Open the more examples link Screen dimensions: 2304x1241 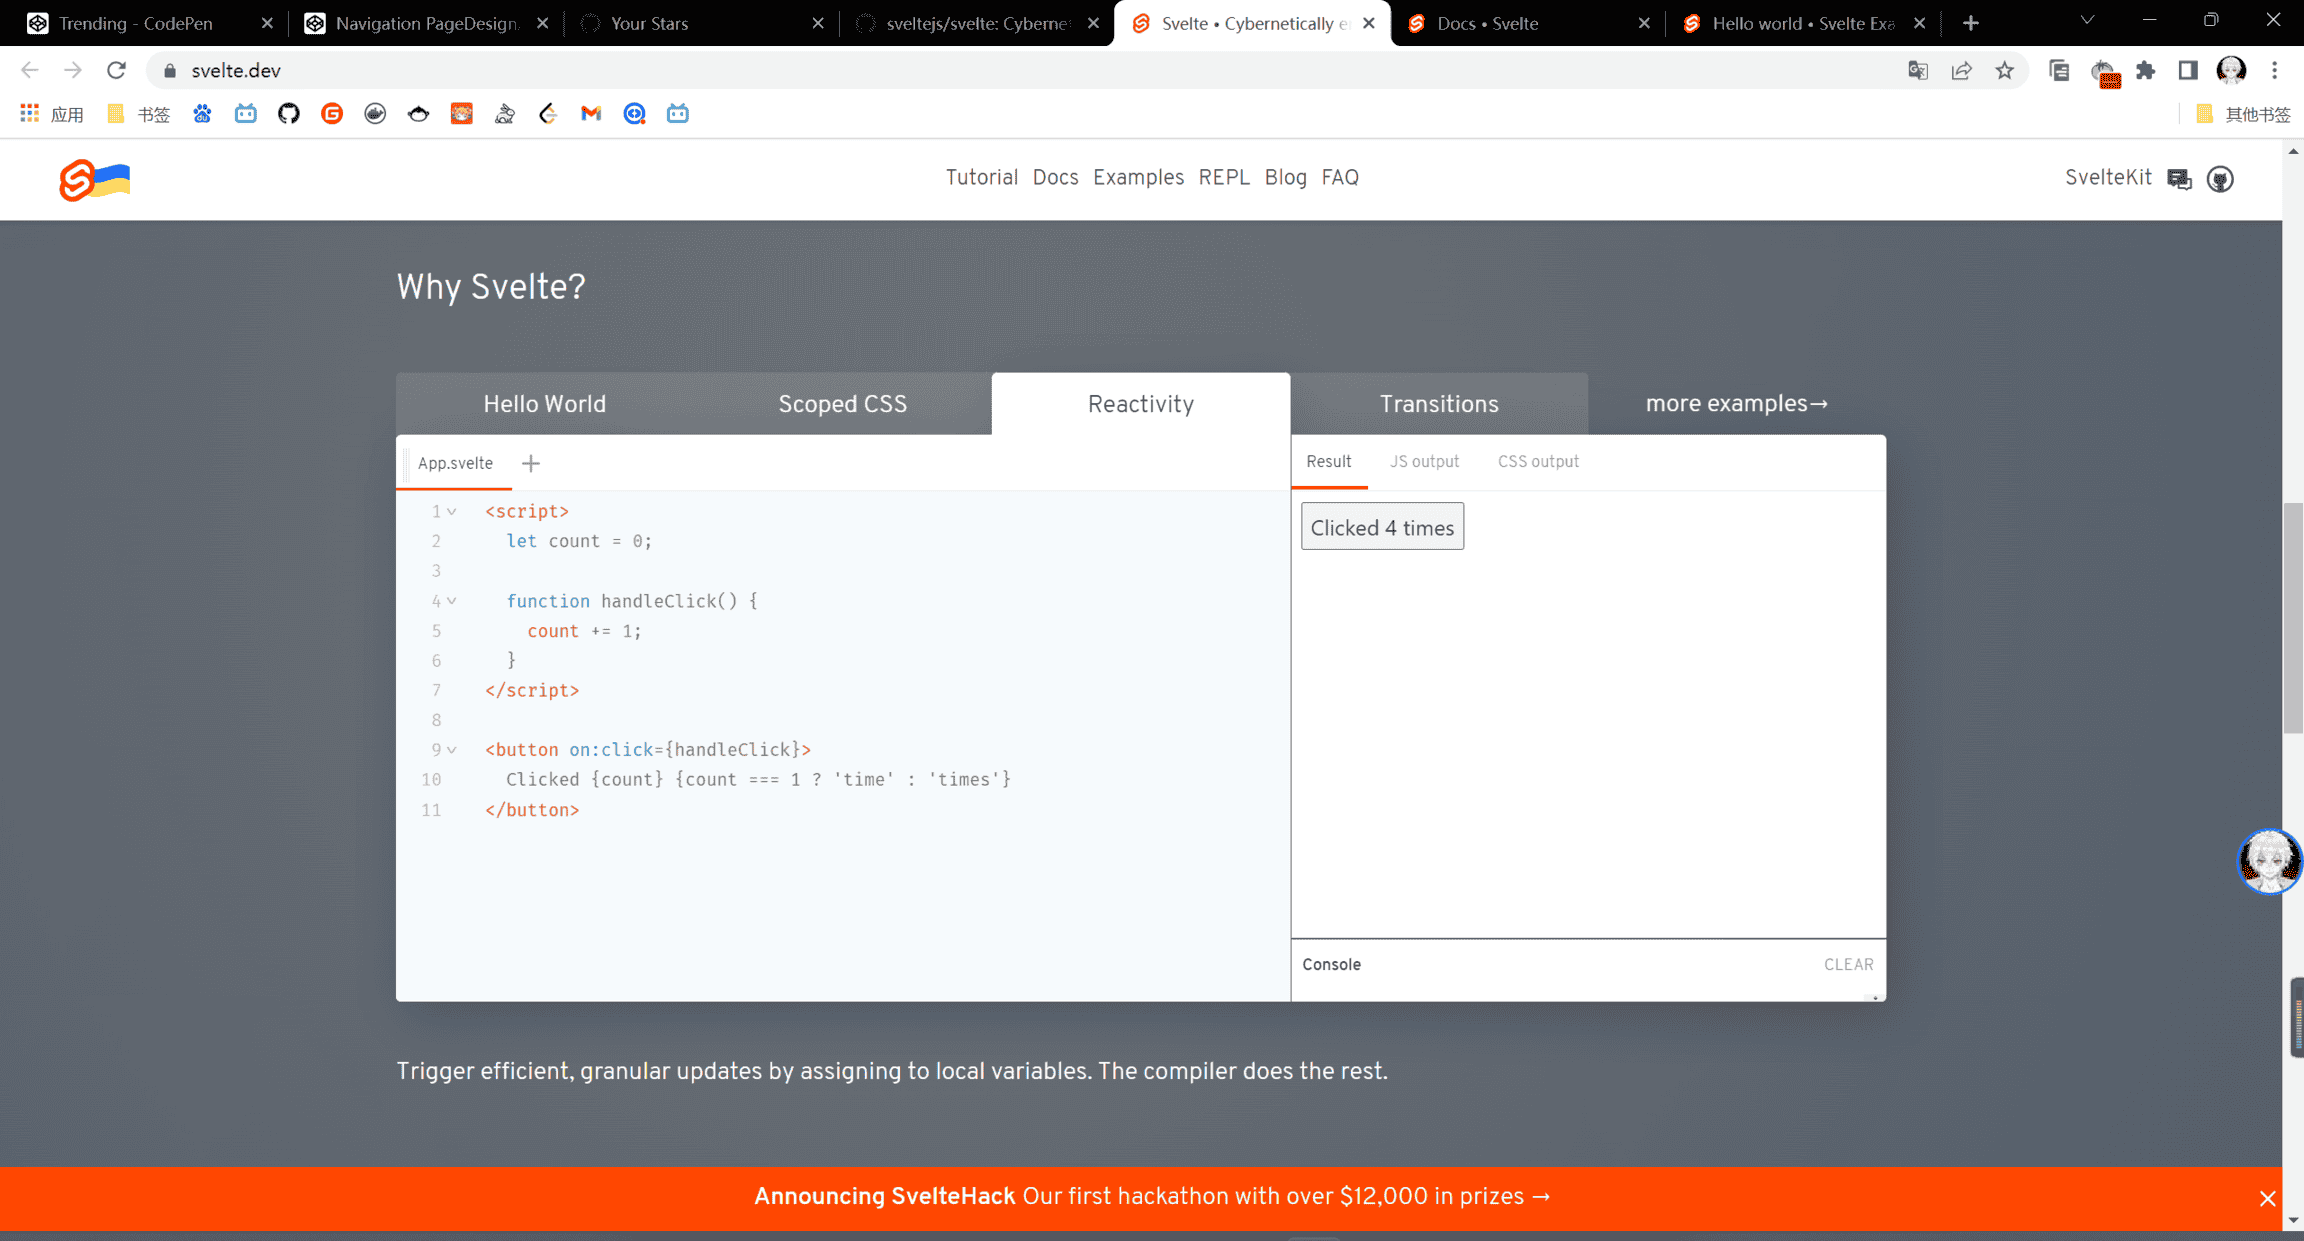(x=1736, y=404)
